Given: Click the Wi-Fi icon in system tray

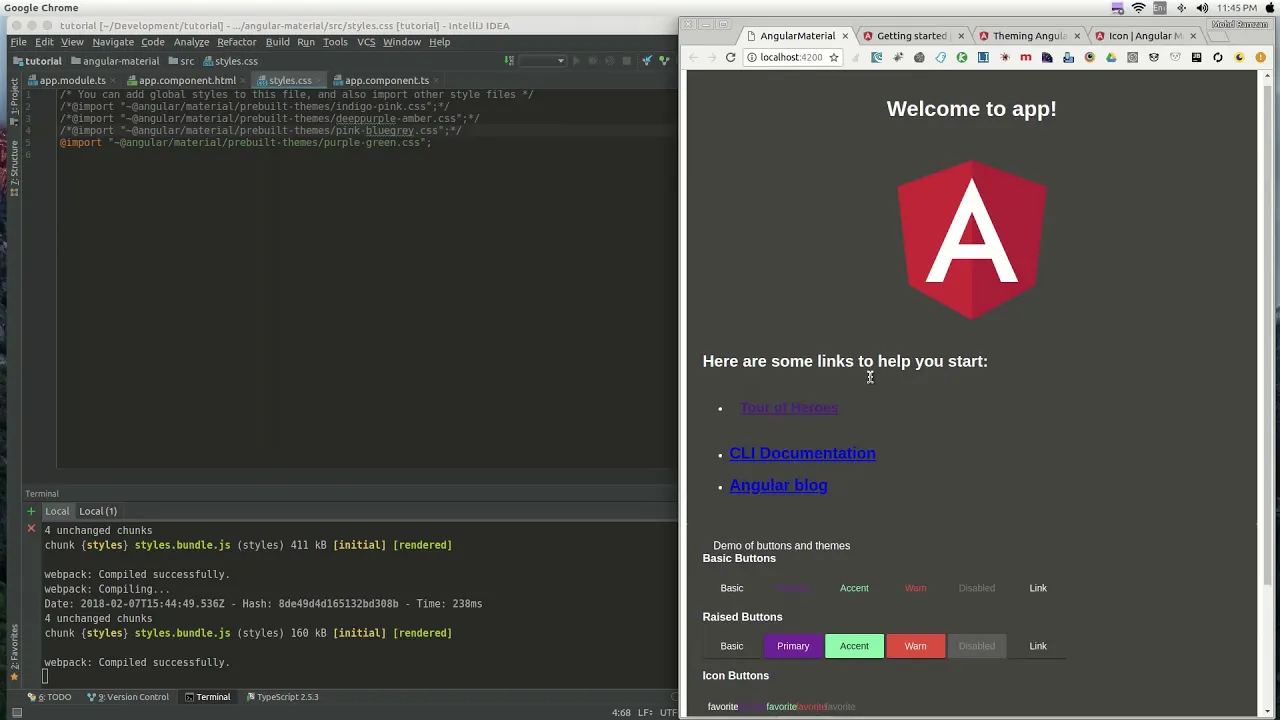Looking at the screenshot, I should click(1138, 8).
